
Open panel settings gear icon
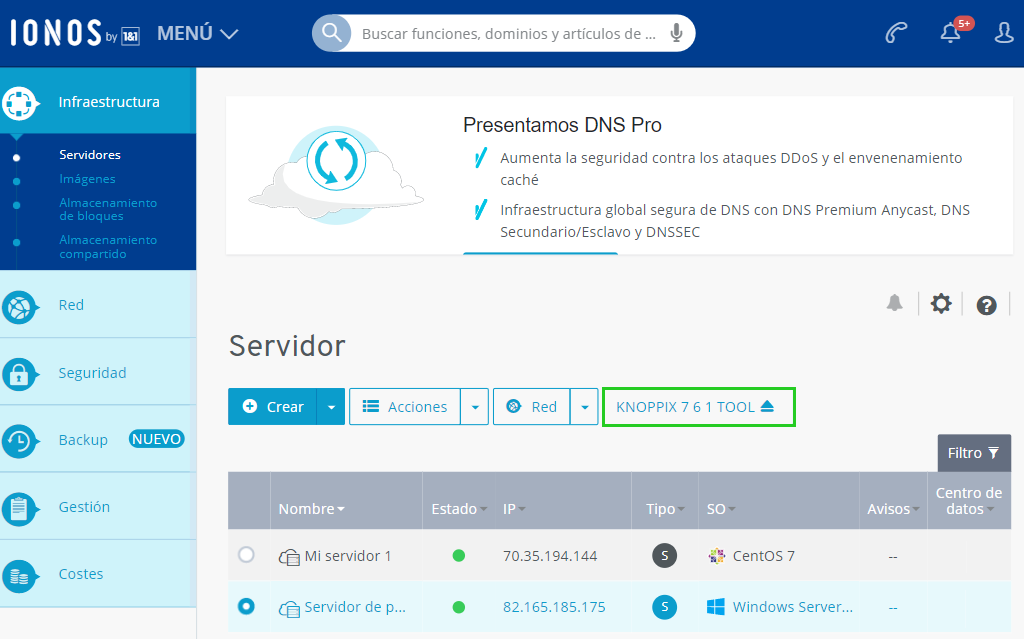(x=940, y=304)
